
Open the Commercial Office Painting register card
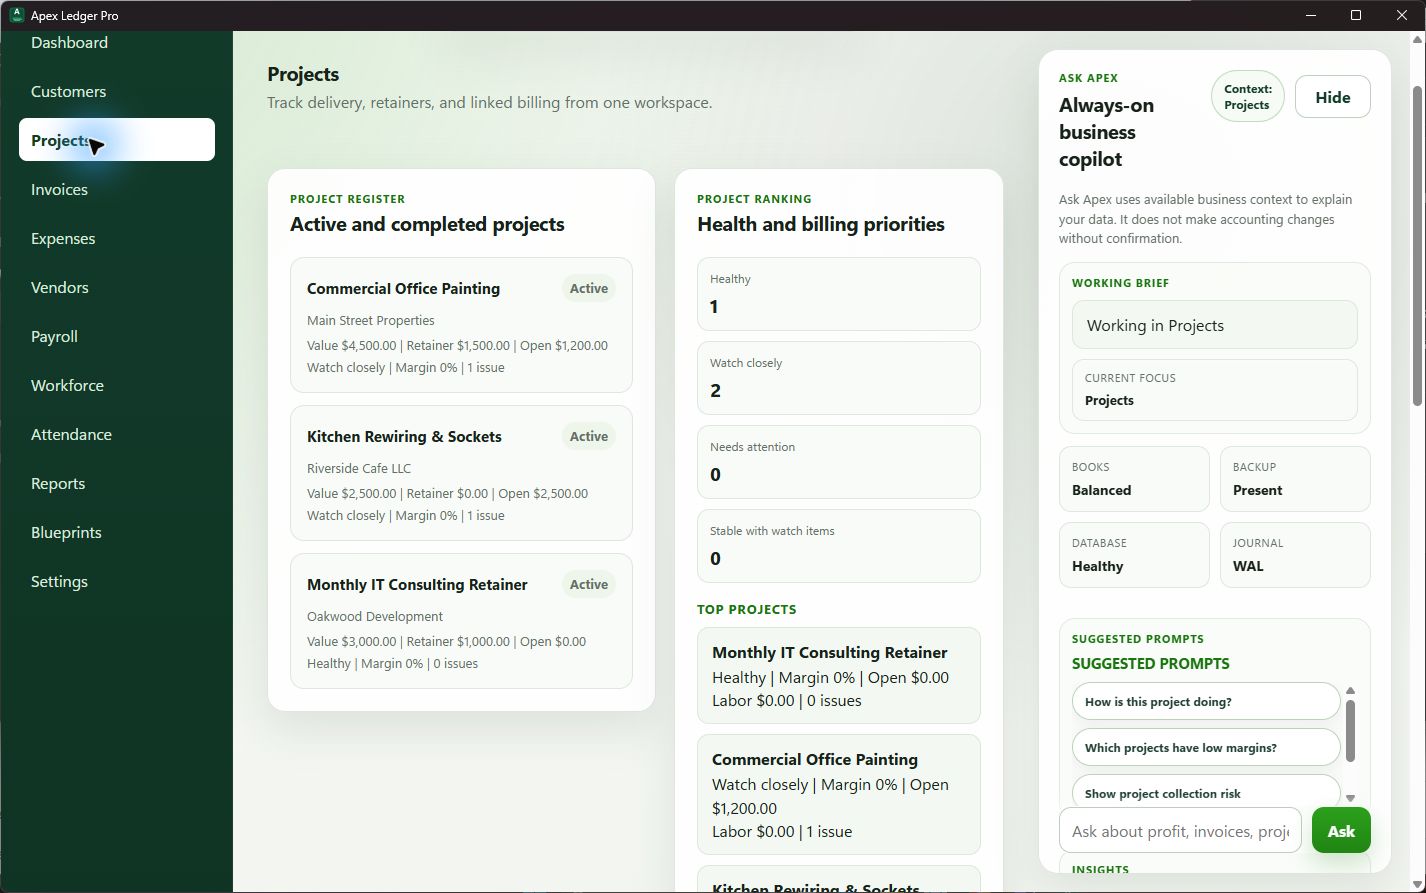click(461, 325)
